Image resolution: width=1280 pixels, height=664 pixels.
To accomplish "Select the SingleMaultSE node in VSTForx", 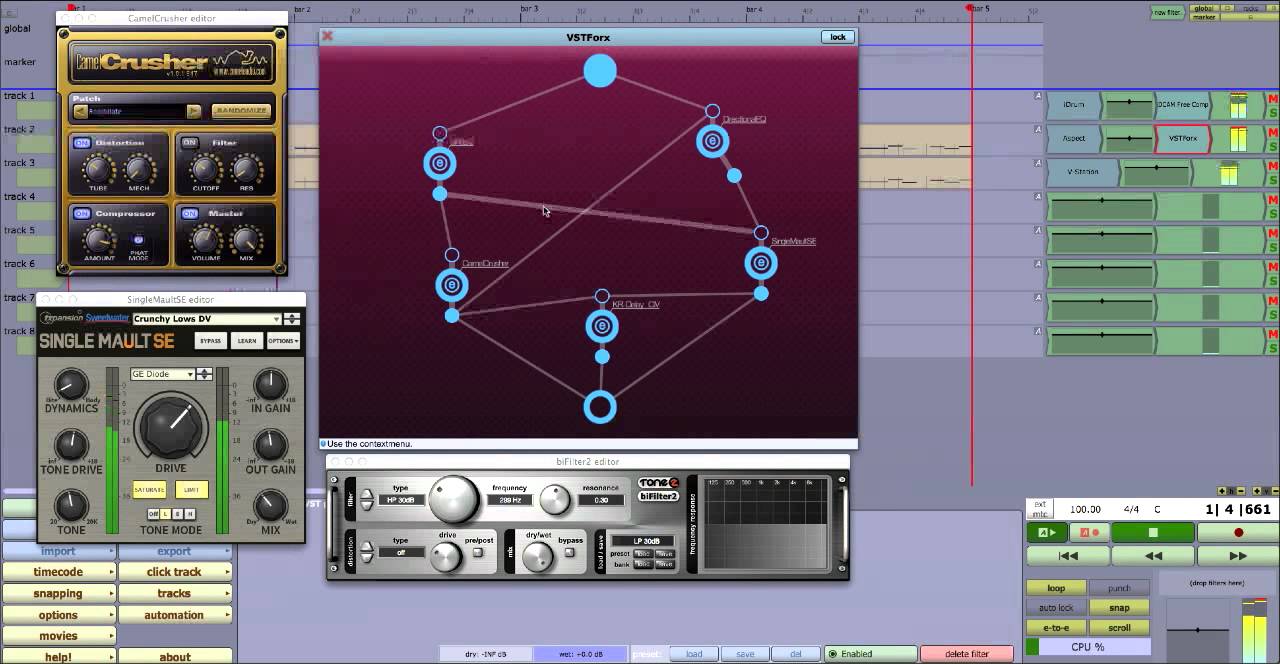I will [x=761, y=263].
